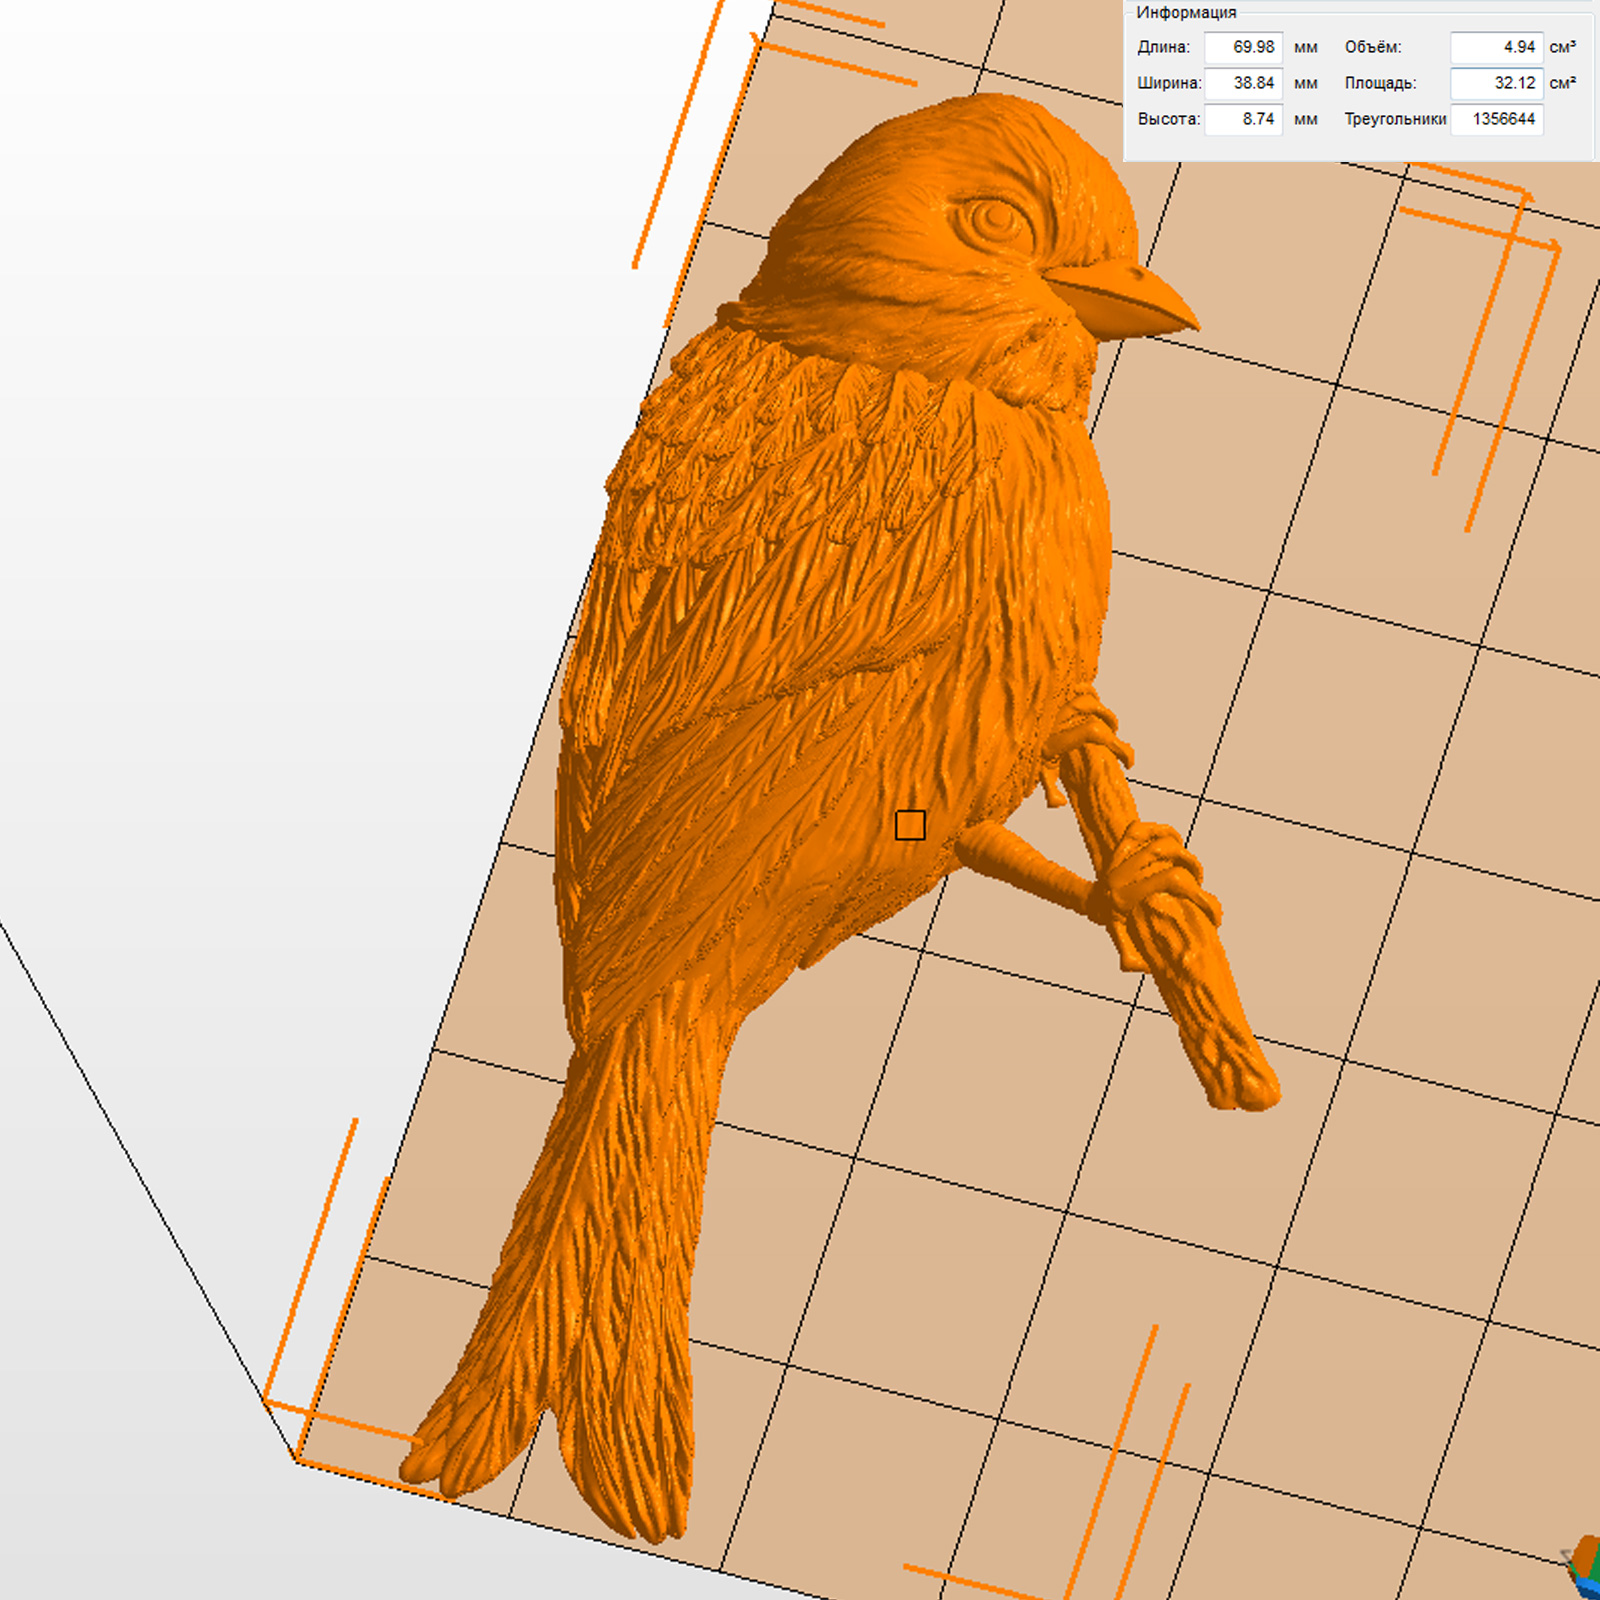This screenshot has width=1600, height=1600.
Task: Select the Площадь value field
Action: [1496, 83]
